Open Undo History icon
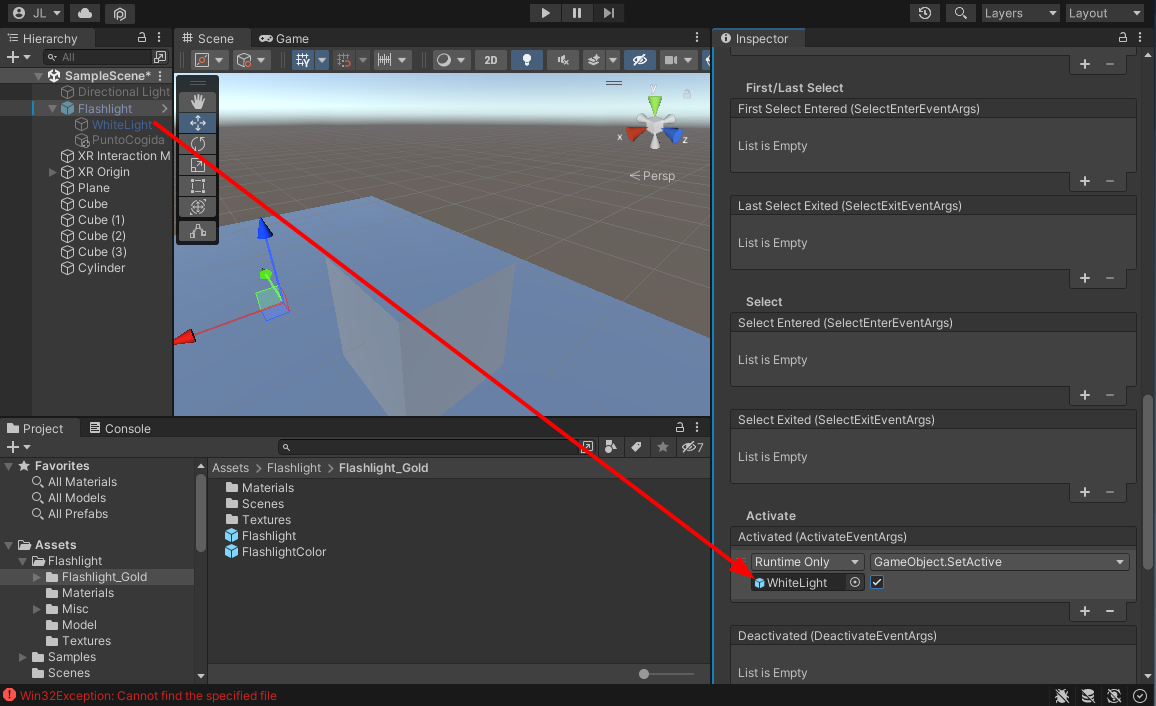This screenshot has width=1156, height=706. (x=925, y=13)
